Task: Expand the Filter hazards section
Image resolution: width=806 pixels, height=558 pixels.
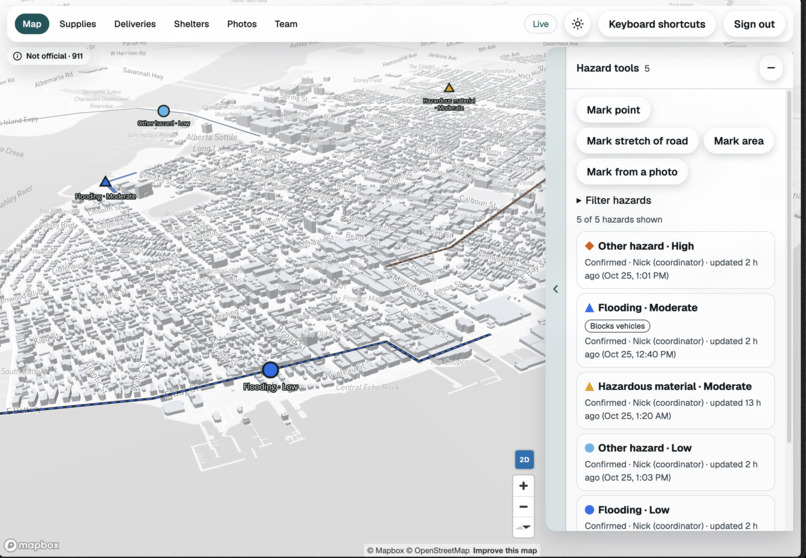Action: pyautogui.click(x=614, y=200)
